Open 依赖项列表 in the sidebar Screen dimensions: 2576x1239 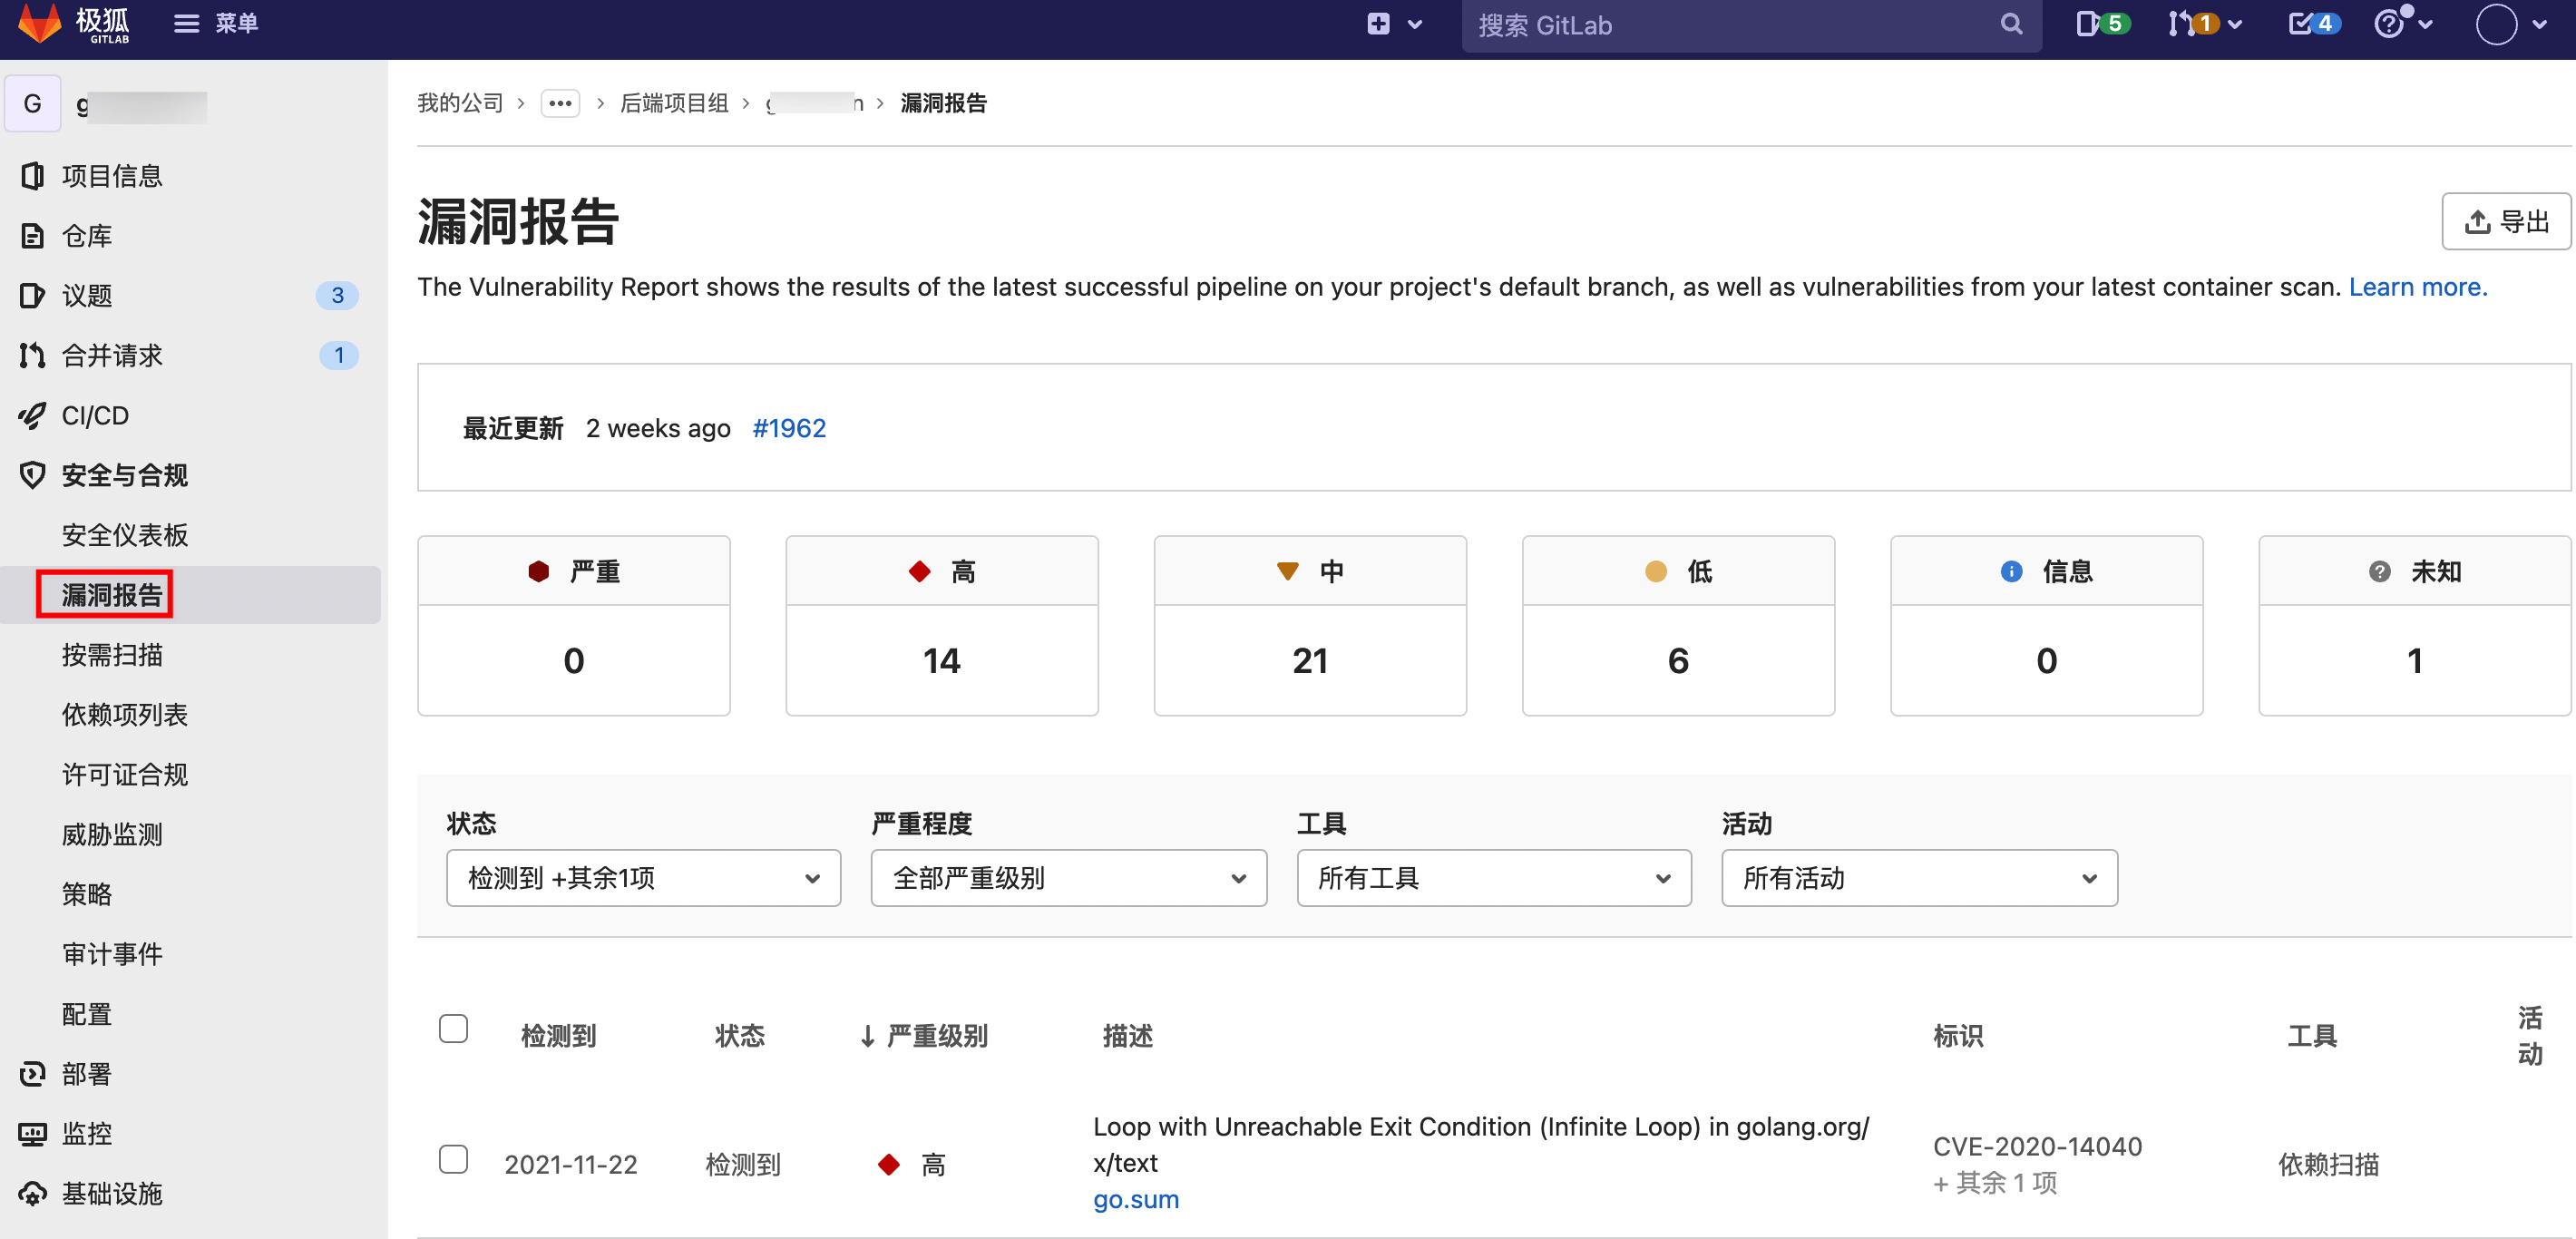click(x=124, y=714)
